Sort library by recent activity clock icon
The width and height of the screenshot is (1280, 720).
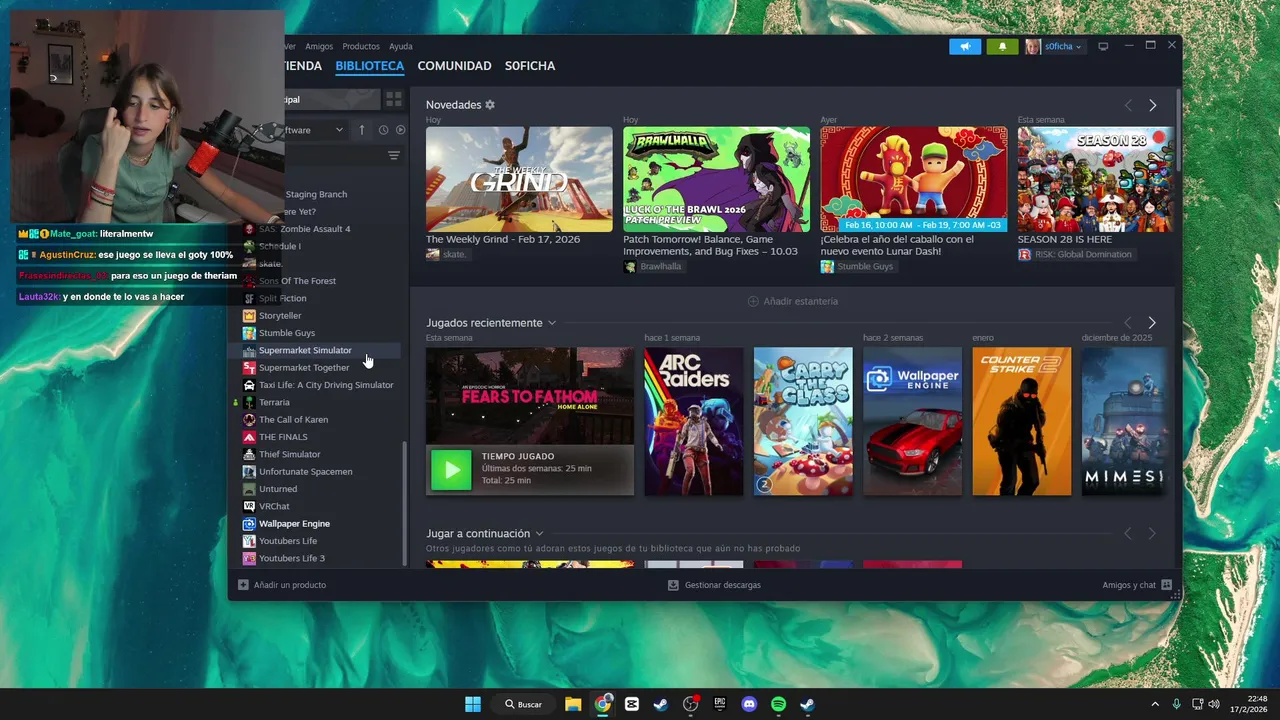(383, 130)
